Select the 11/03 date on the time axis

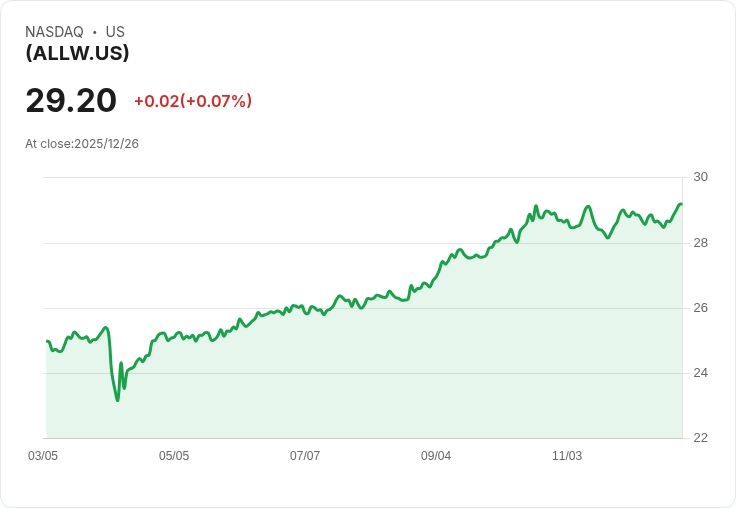coord(567,456)
